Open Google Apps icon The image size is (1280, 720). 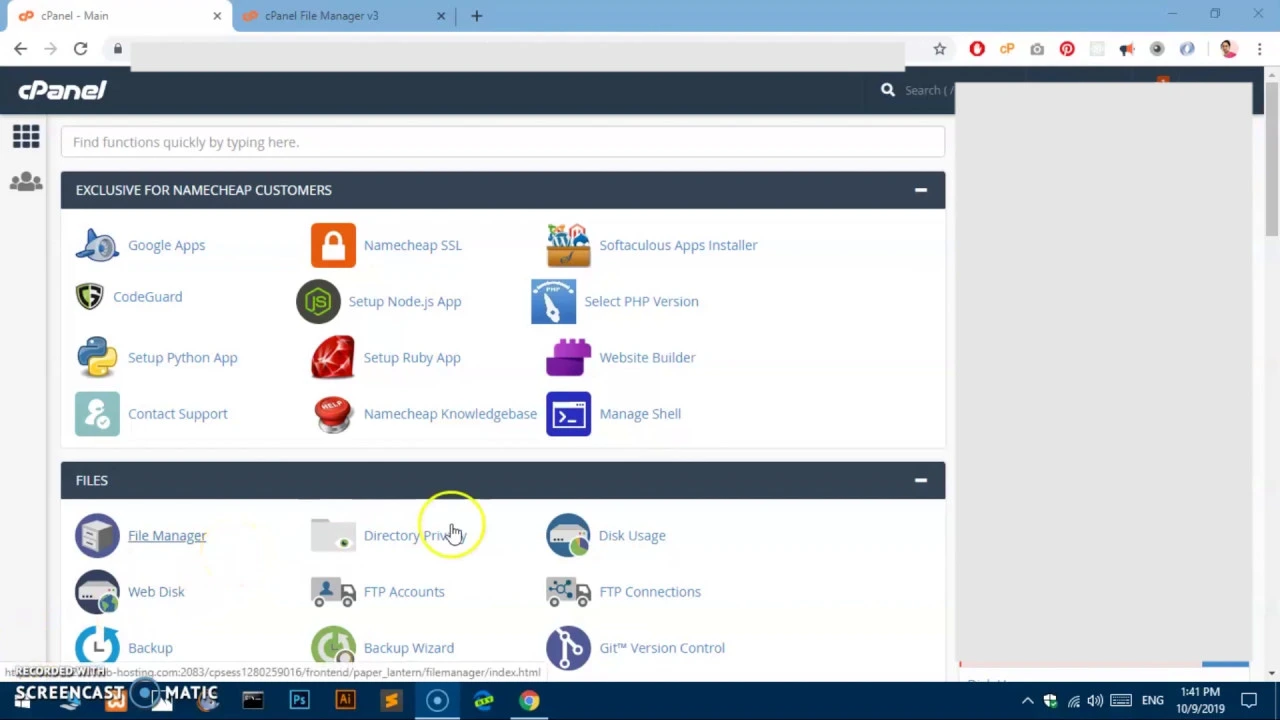(x=97, y=245)
